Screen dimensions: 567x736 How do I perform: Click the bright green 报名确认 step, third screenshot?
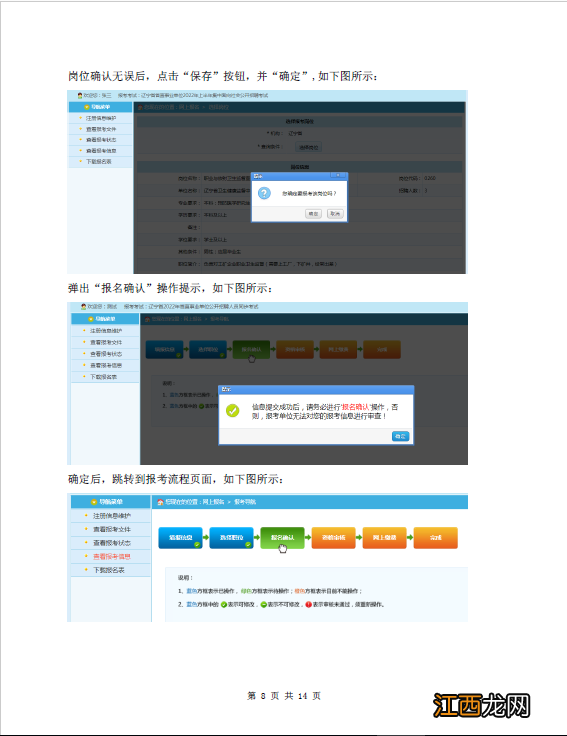(283, 538)
